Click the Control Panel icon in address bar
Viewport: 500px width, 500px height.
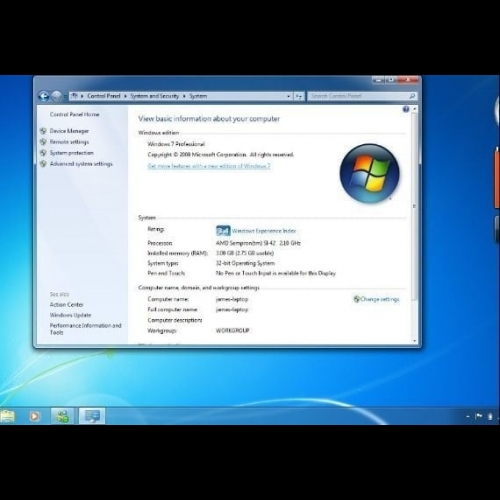point(74,96)
